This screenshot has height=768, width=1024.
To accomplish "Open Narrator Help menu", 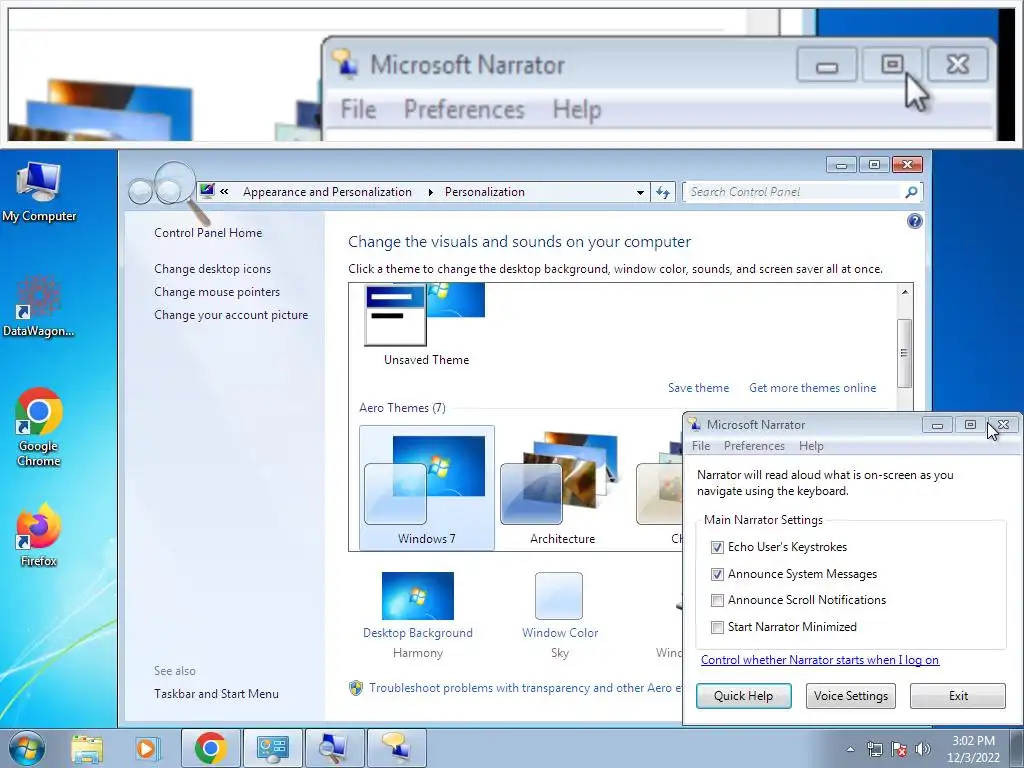I will [811, 446].
